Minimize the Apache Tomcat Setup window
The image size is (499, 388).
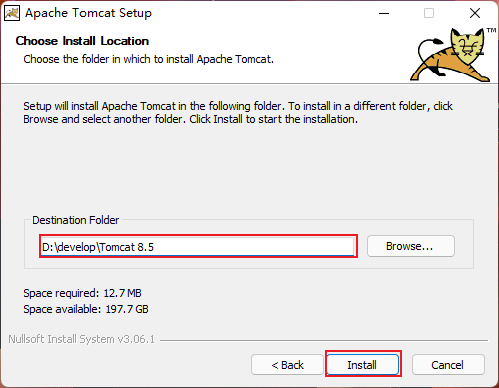(x=384, y=13)
